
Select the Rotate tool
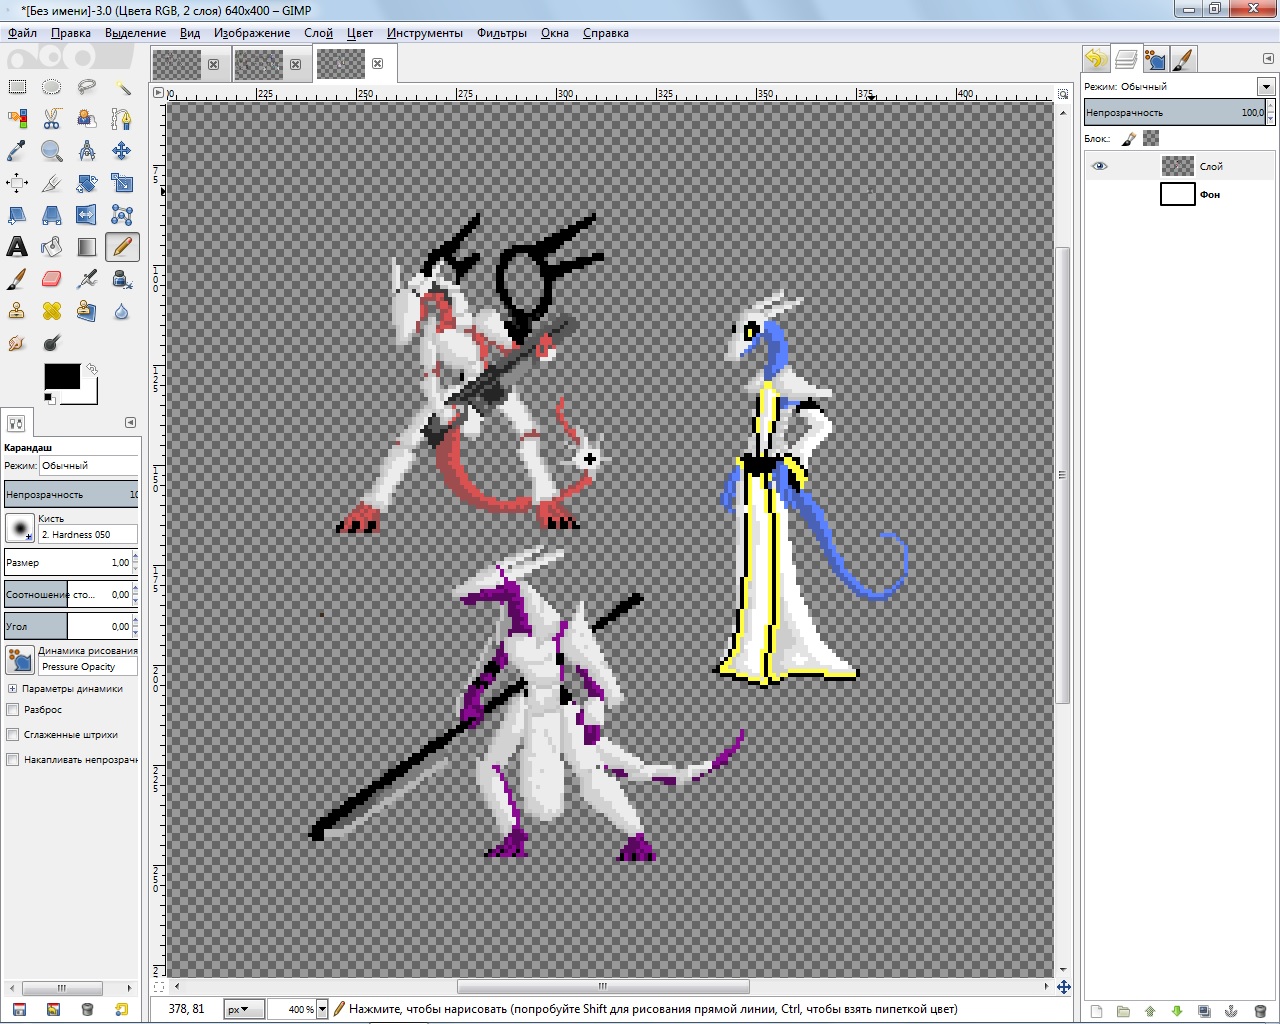87,183
